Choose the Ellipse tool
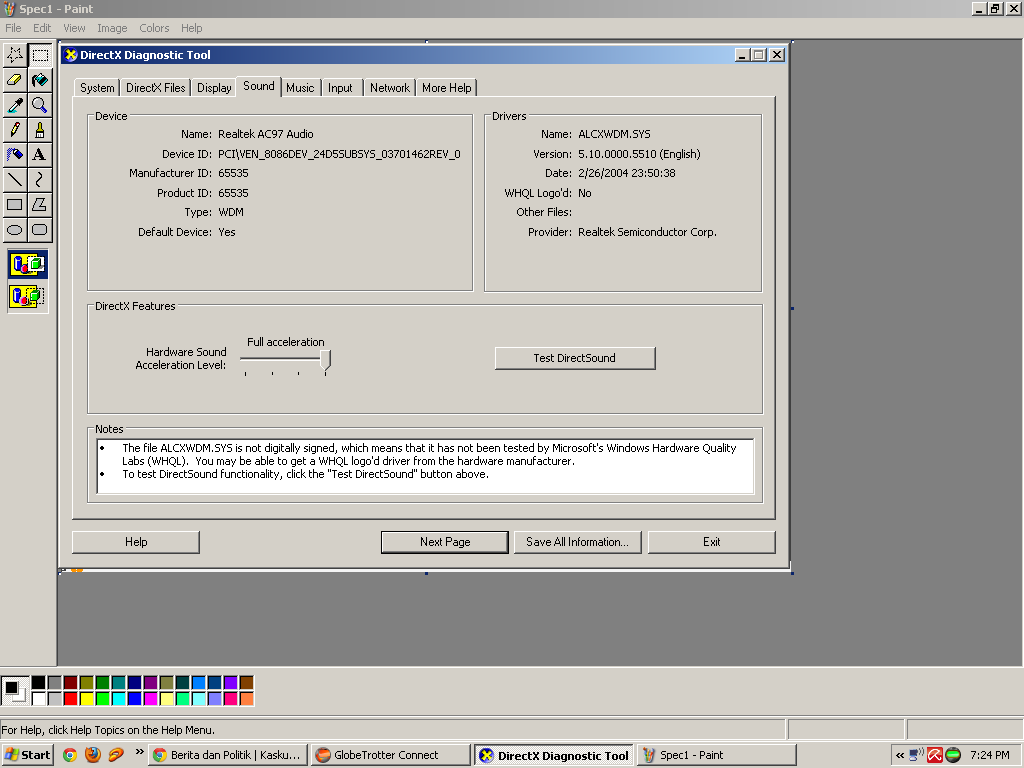The height and width of the screenshot is (768, 1024). [x=14, y=229]
